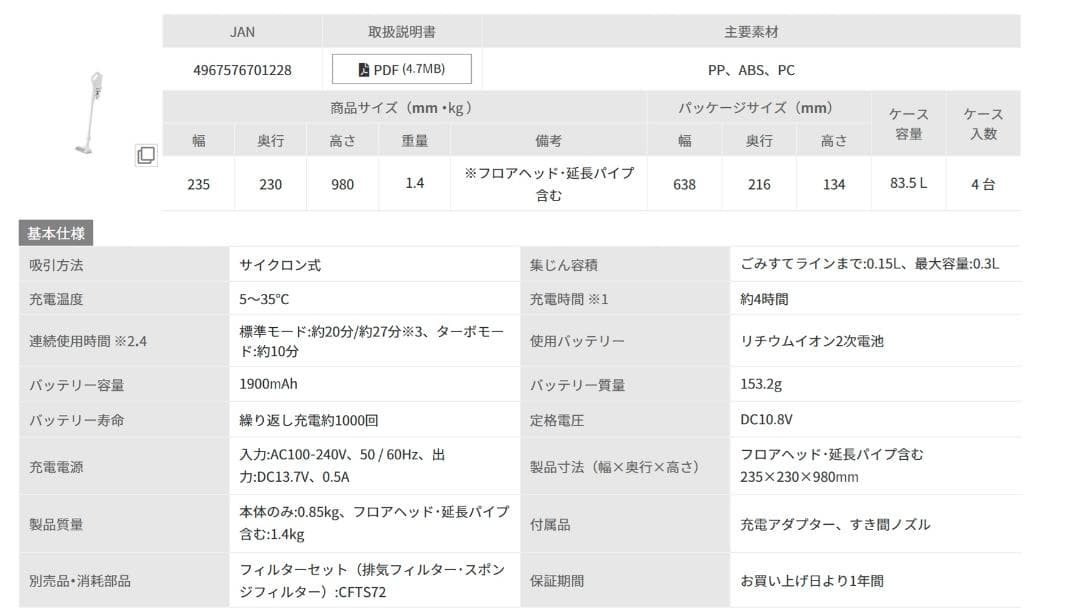The image size is (1080, 612).
Task: Click the enlarge image icon beside thumbnail
Action: tap(146, 155)
